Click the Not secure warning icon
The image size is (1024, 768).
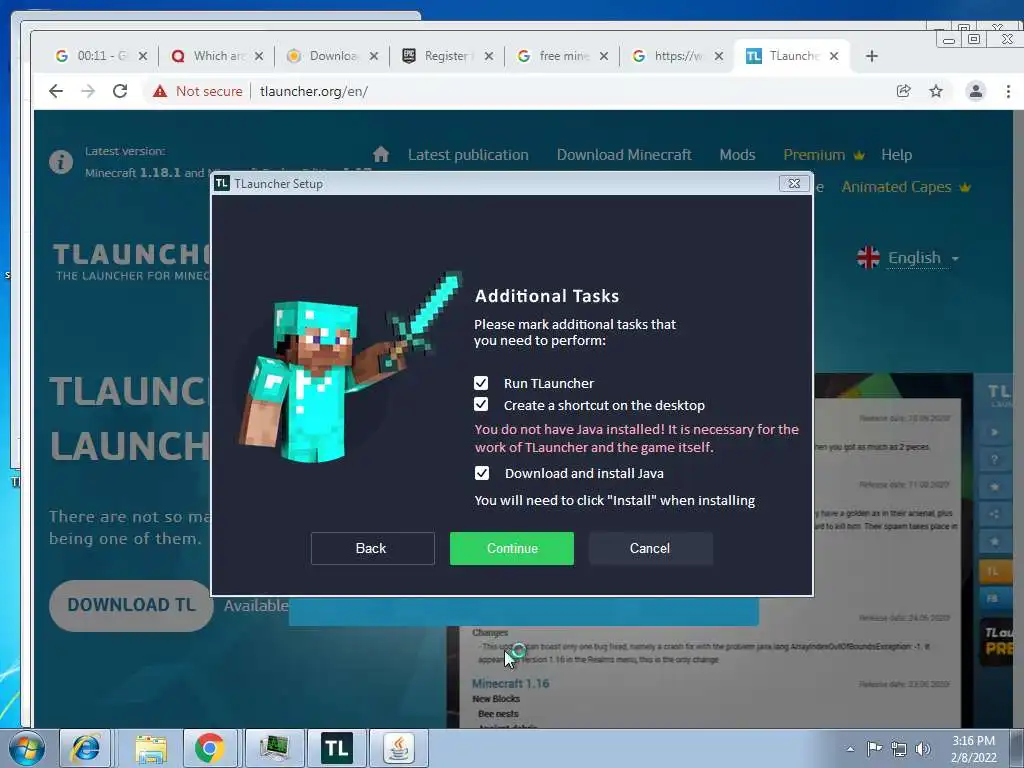[x=160, y=91]
